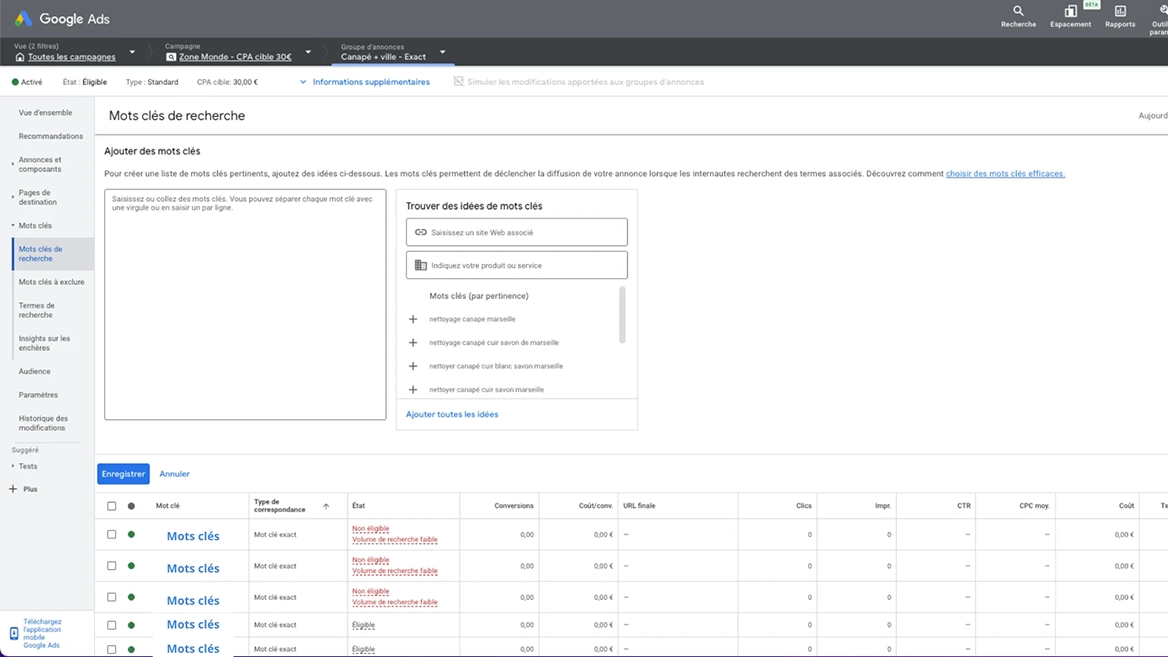Click the Conversions column header
This screenshot has height=657, width=1168.
click(514, 506)
